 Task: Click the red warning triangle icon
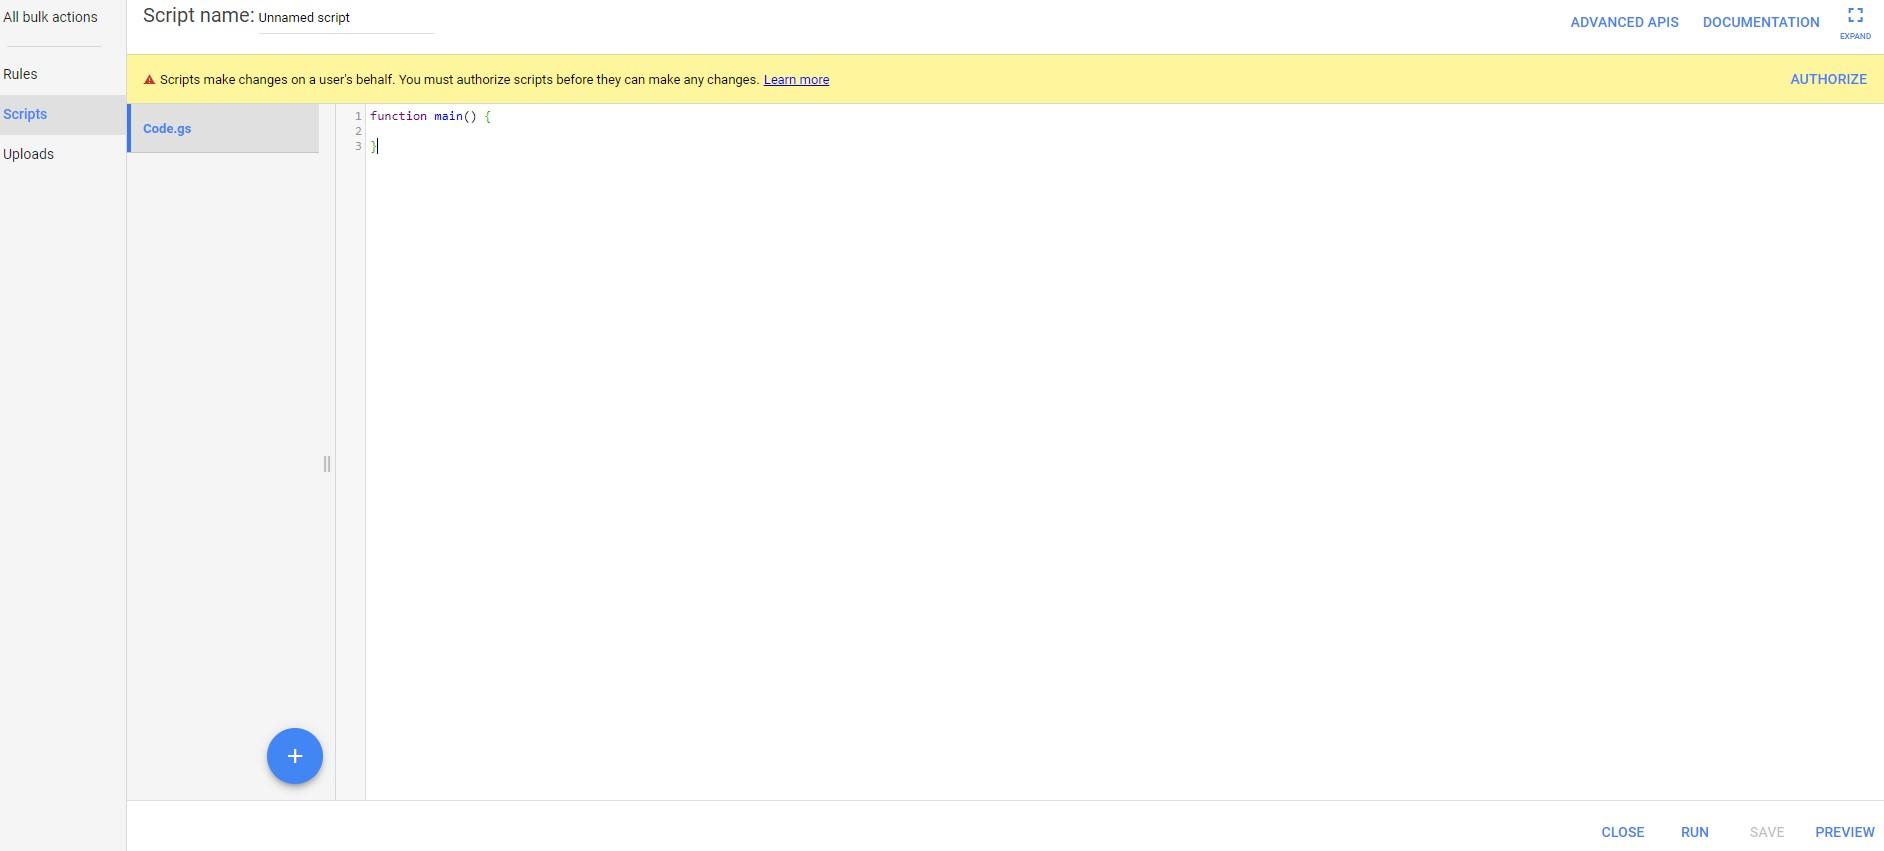(149, 80)
